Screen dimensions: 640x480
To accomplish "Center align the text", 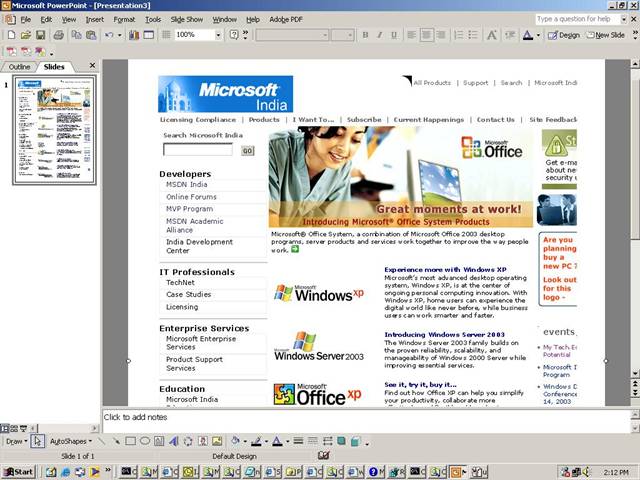I will click(x=427, y=35).
